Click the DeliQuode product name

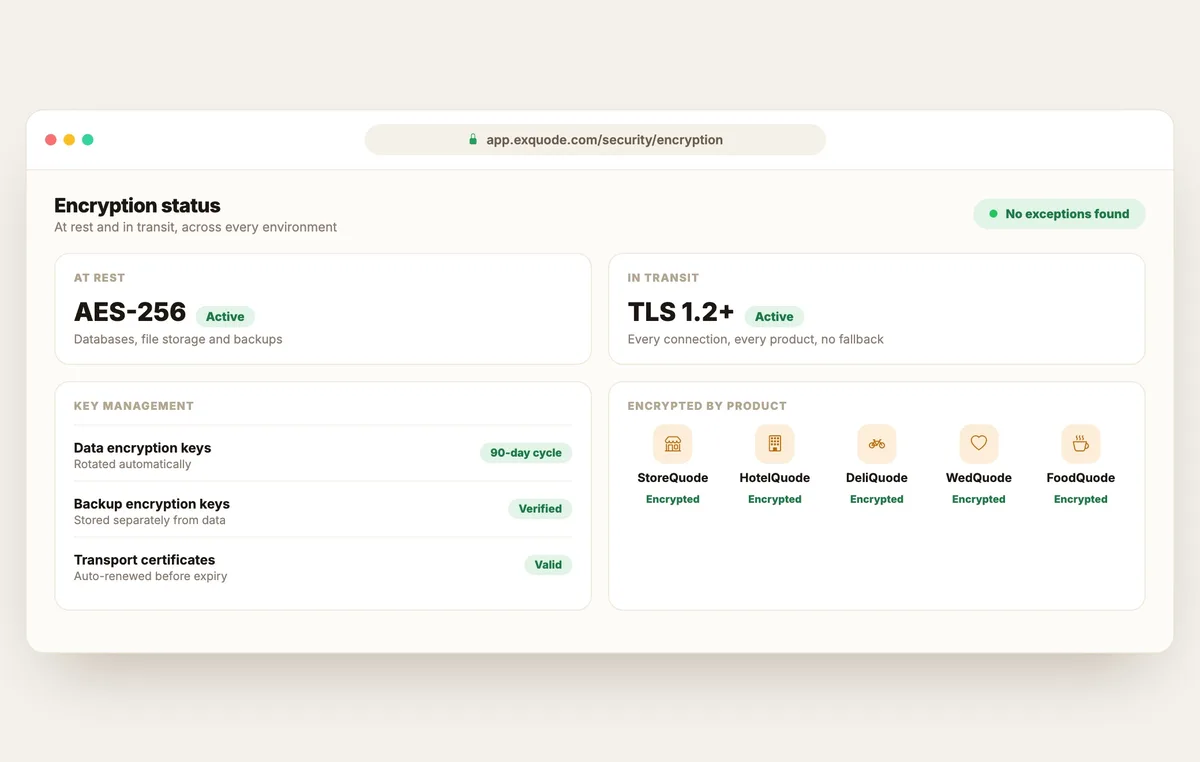pyautogui.click(x=877, y=478)
